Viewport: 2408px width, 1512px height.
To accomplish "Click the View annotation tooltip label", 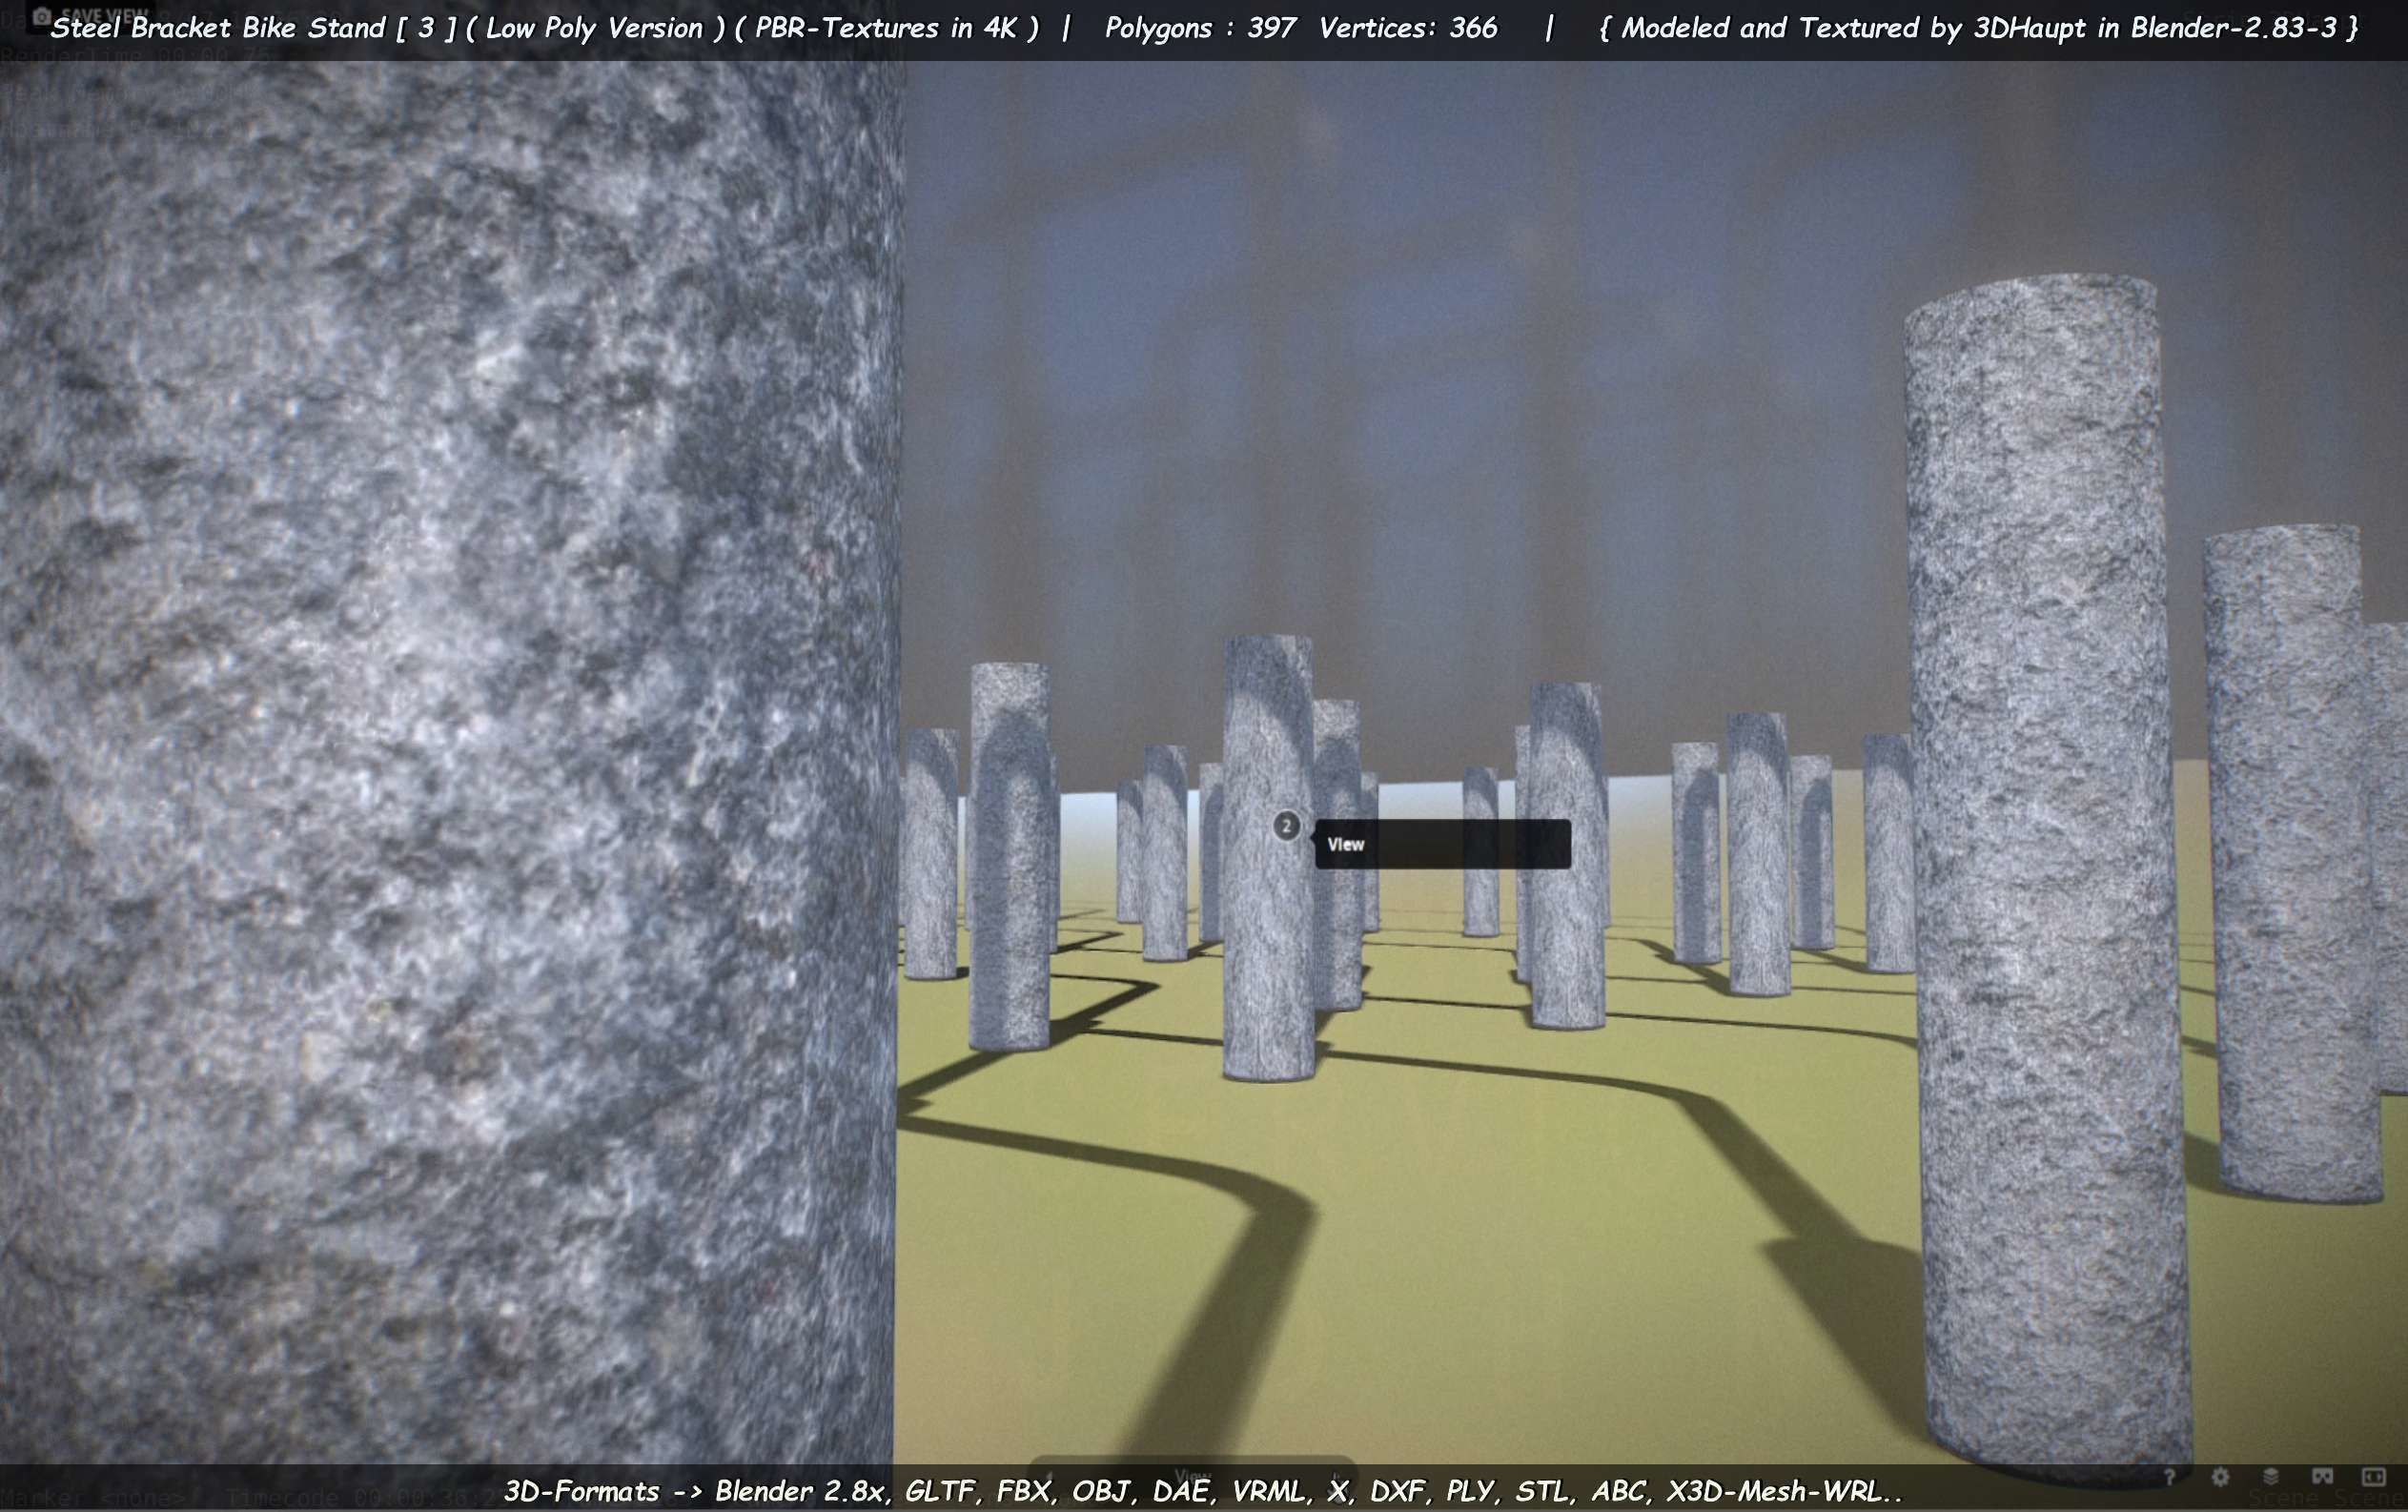I will 1345,845.
